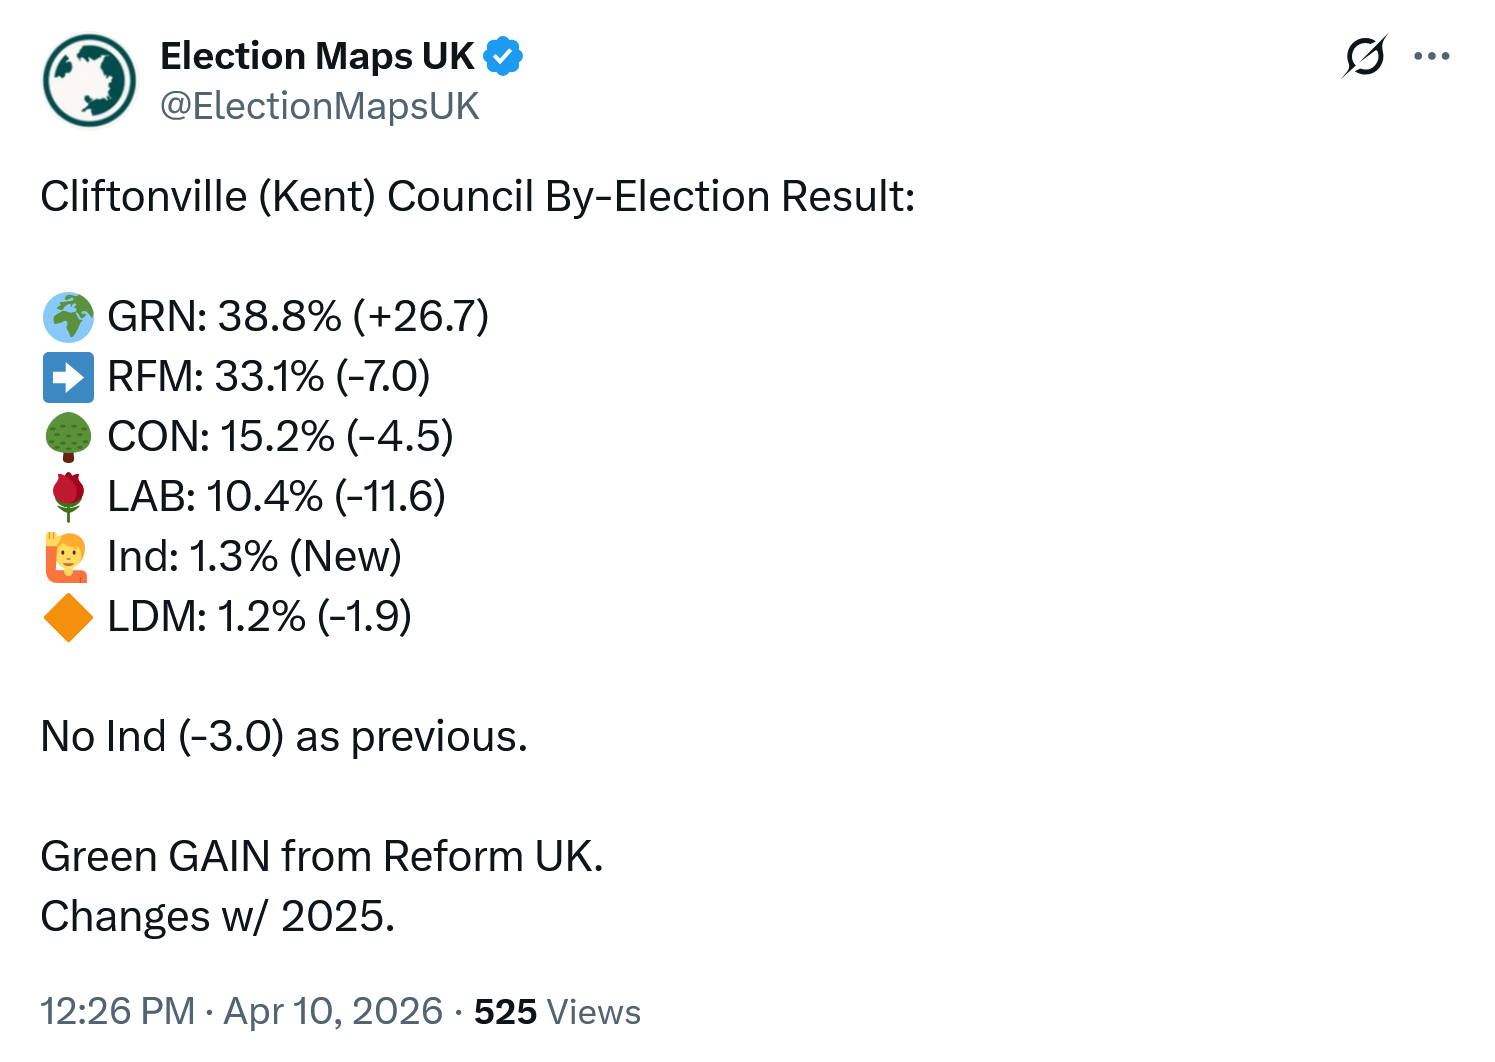Click the blue verified badge

click(x=503, y=57)
